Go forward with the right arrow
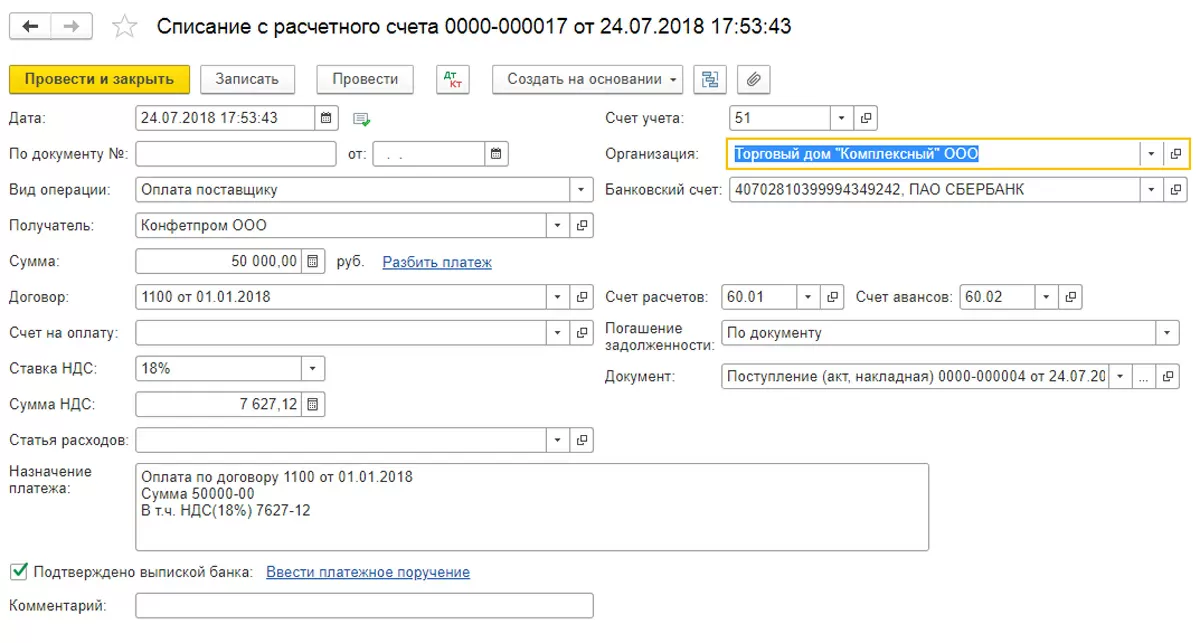This screenshot has height=643, width=1200. tap(72, 27)
